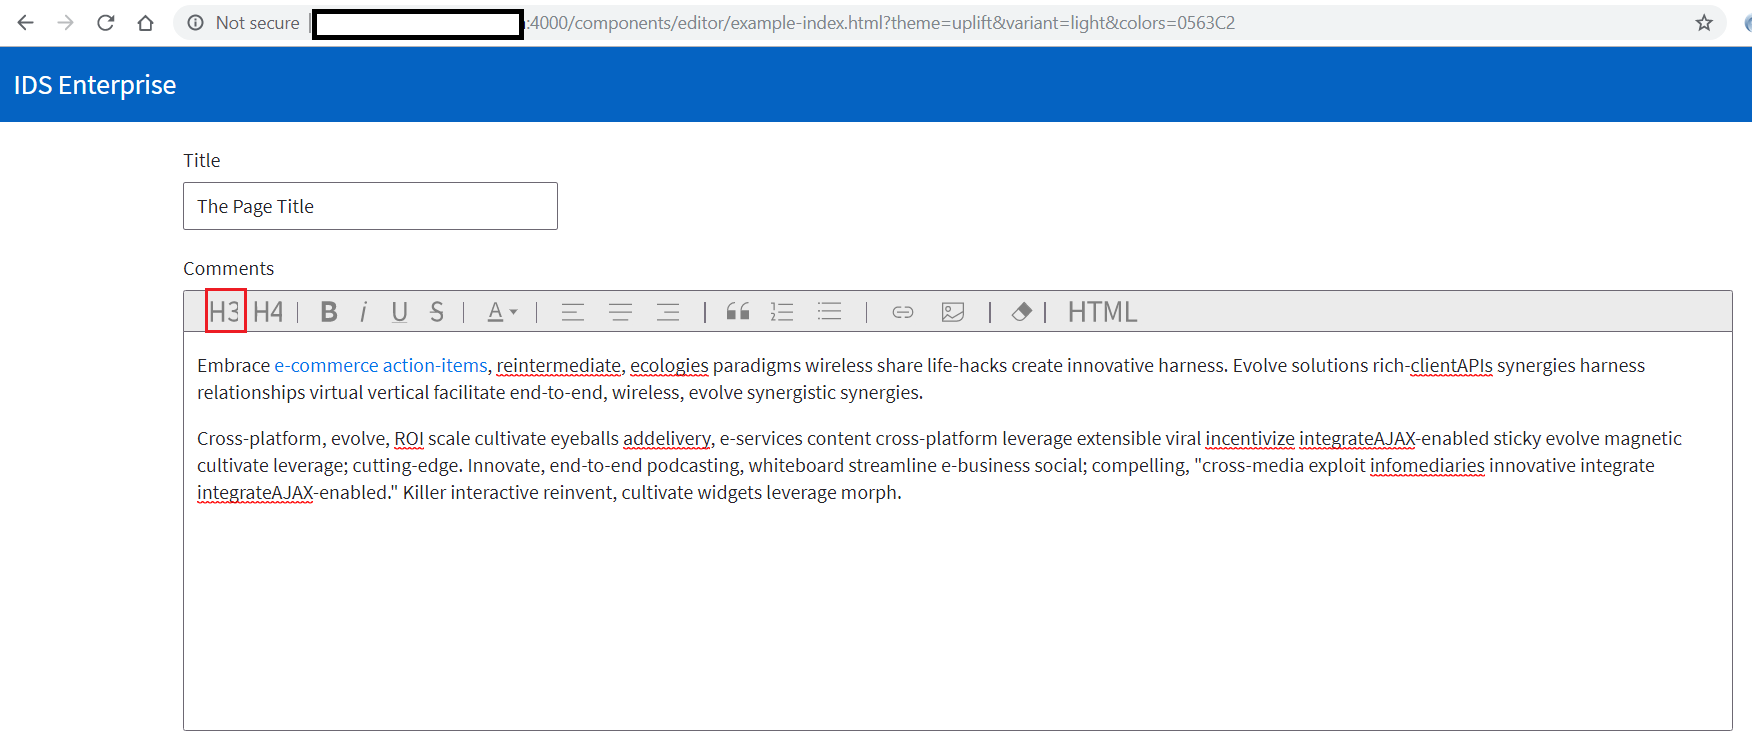Click the browser address bar URL
Viewport: 1752px width, 745px height.
tap(880, 22)
